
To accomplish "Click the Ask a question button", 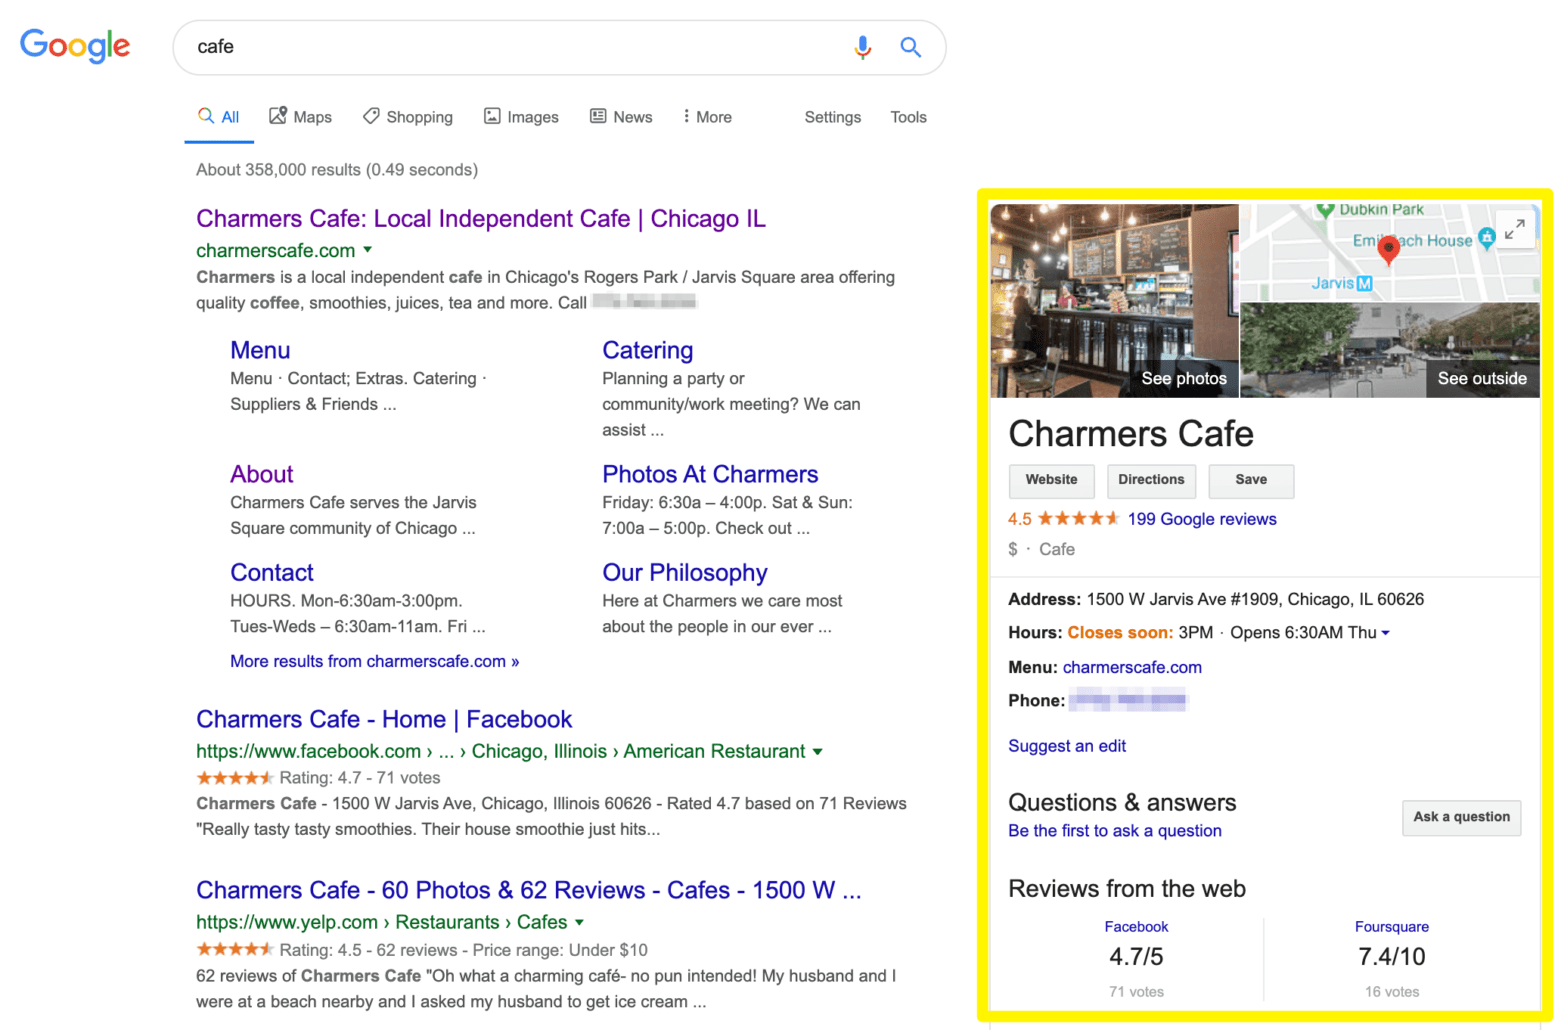I will point(1461,817).
